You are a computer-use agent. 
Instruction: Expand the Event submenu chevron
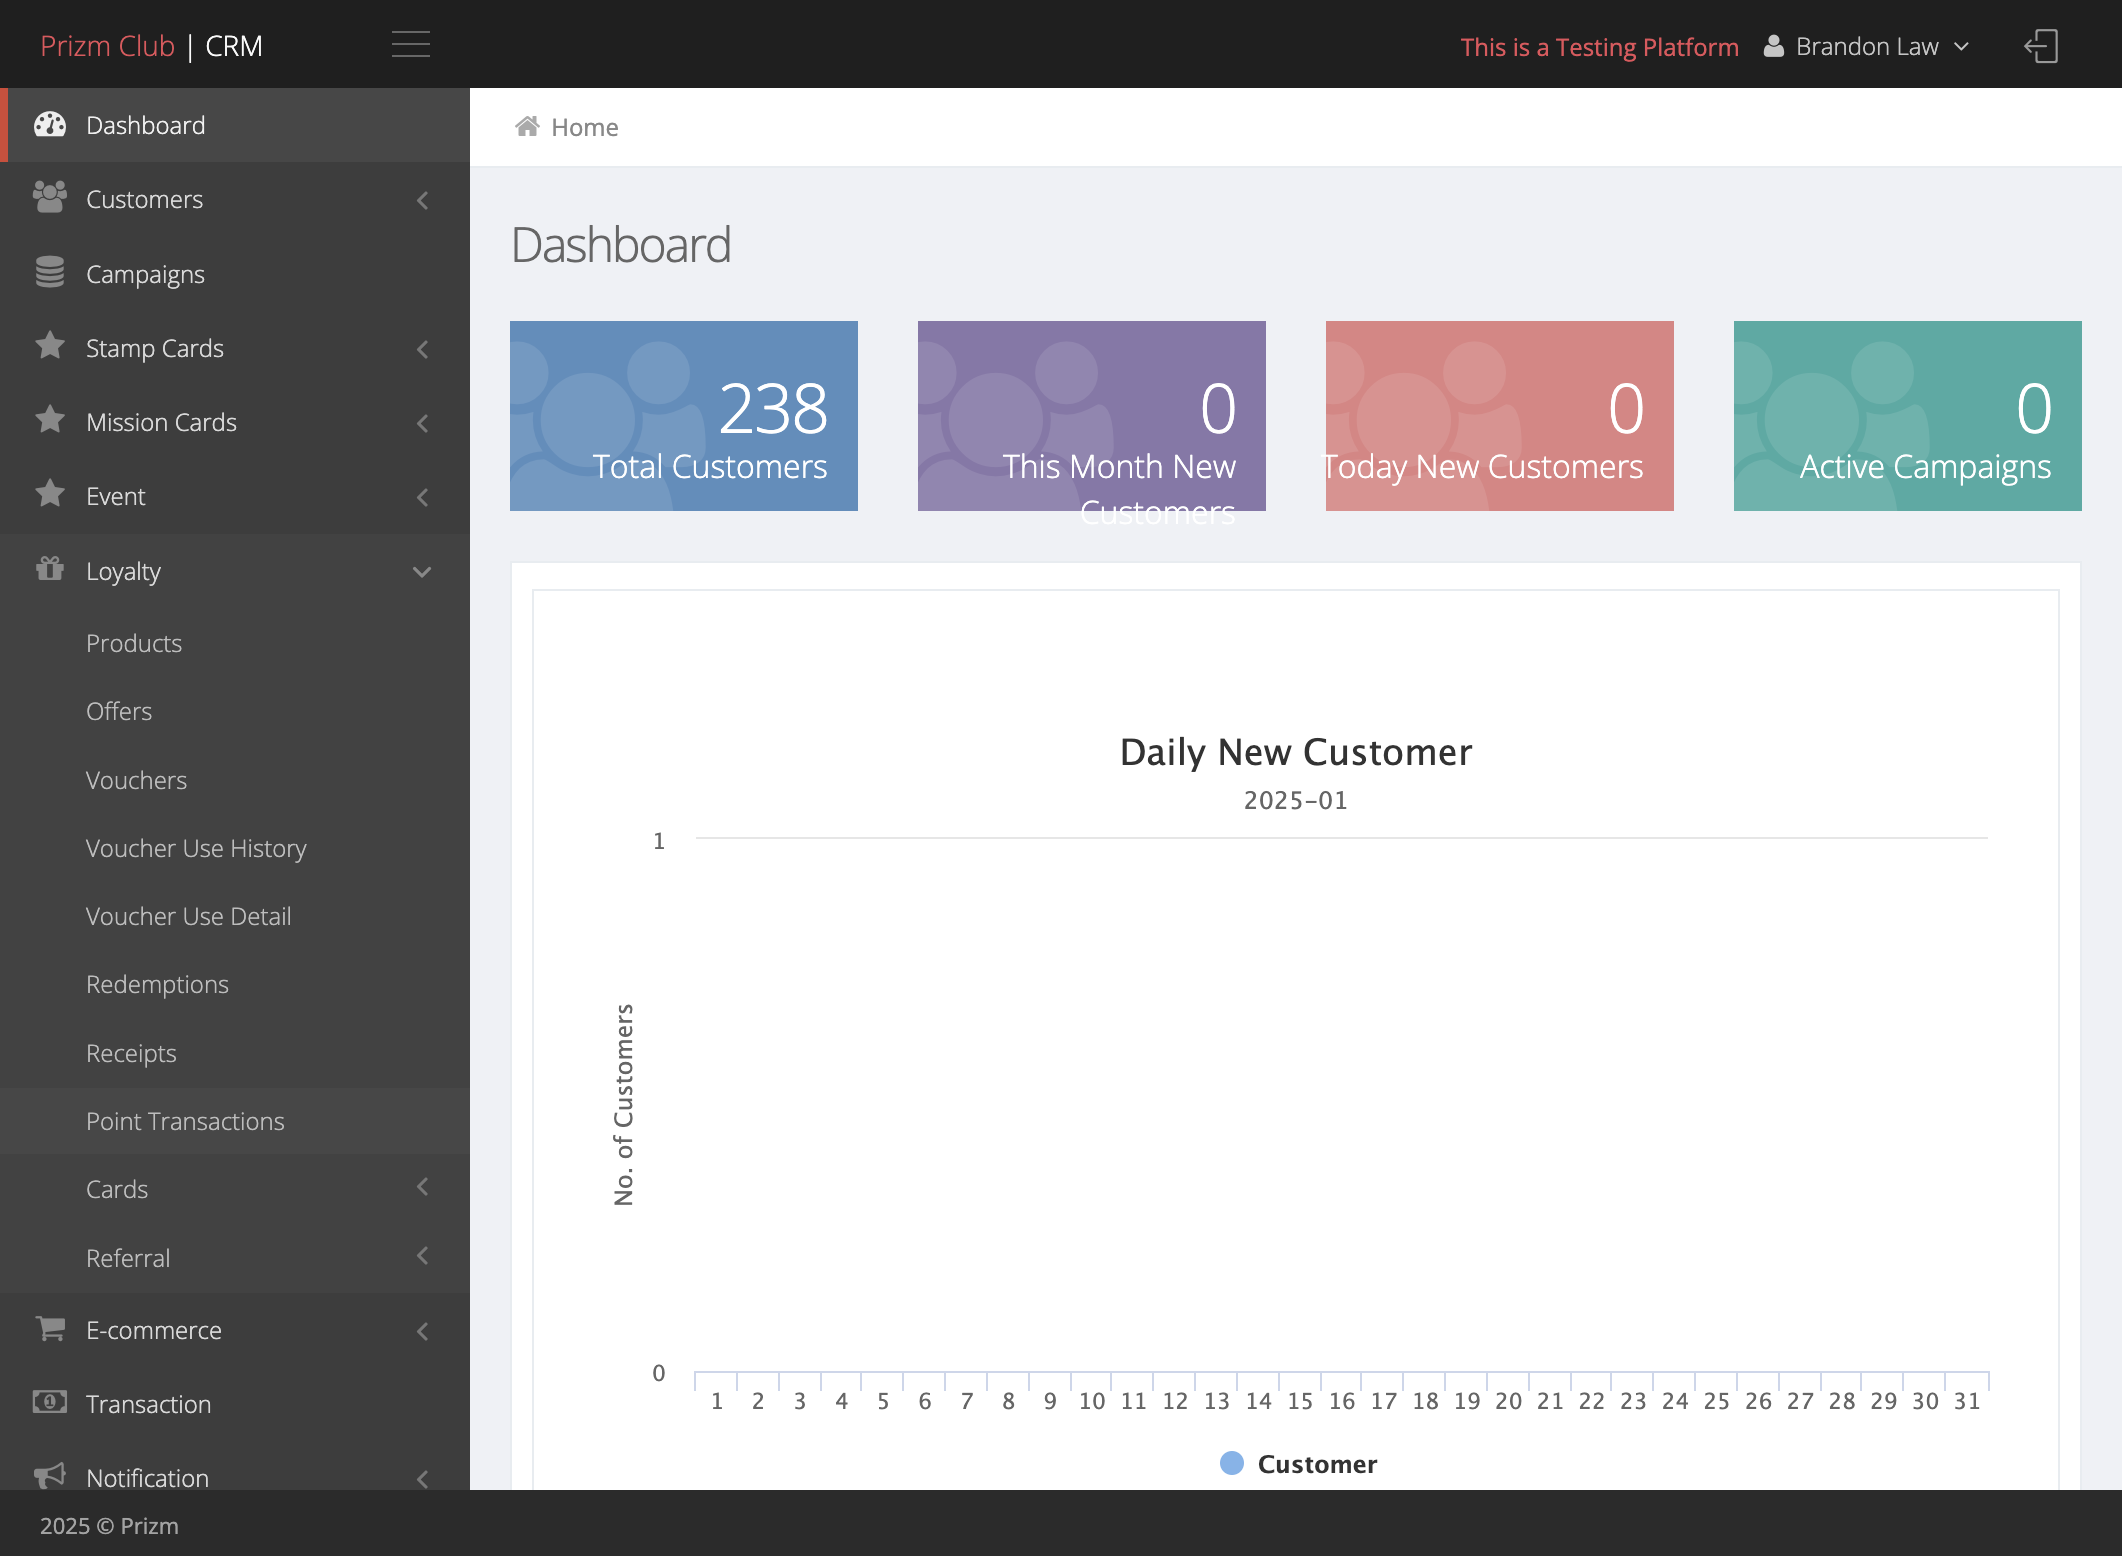pyautogui.click(x=423, y=497)
